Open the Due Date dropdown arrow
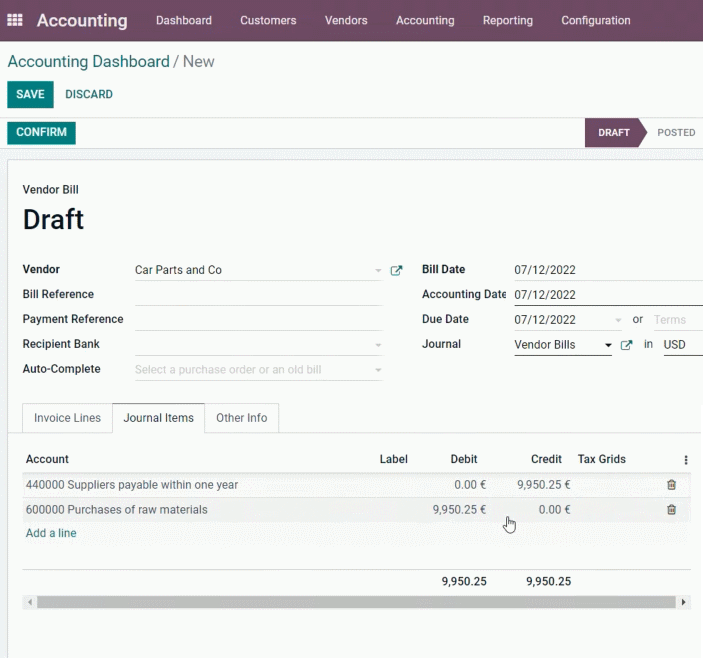The width and height of the screenshot is (703, 658). (618, 320)
